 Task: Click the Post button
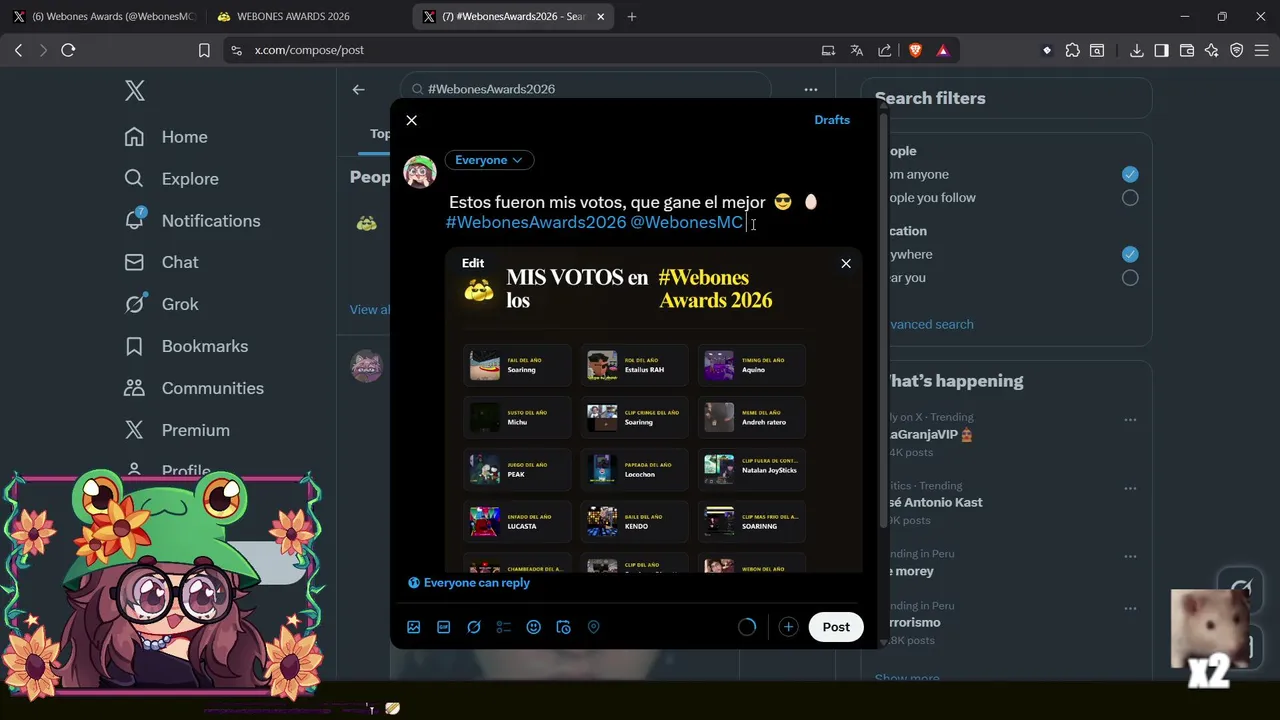tap(836, 627)
